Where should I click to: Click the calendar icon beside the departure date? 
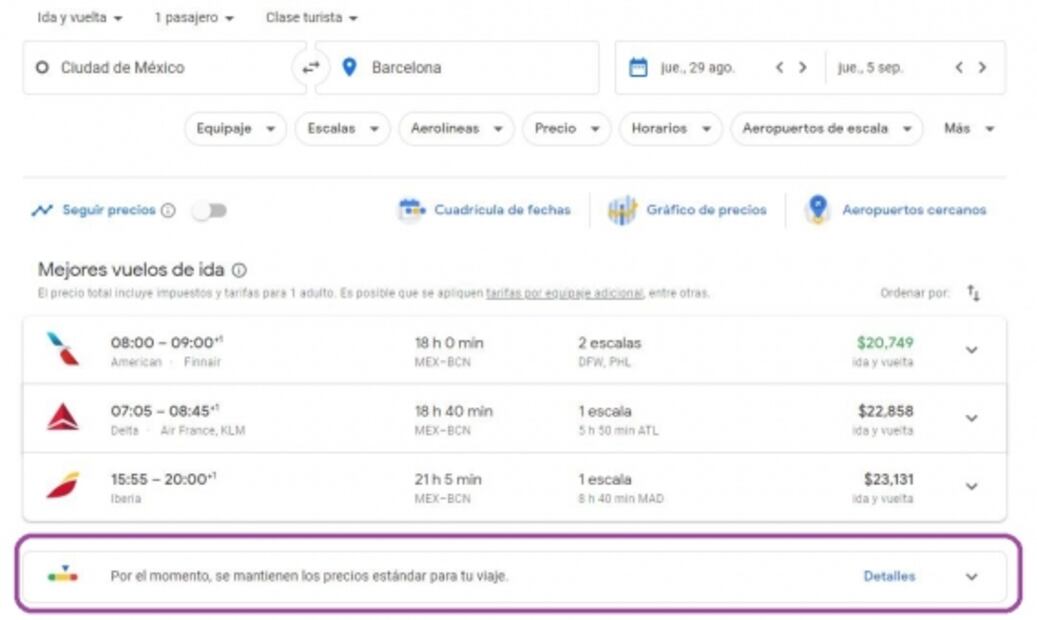(637, 67)
